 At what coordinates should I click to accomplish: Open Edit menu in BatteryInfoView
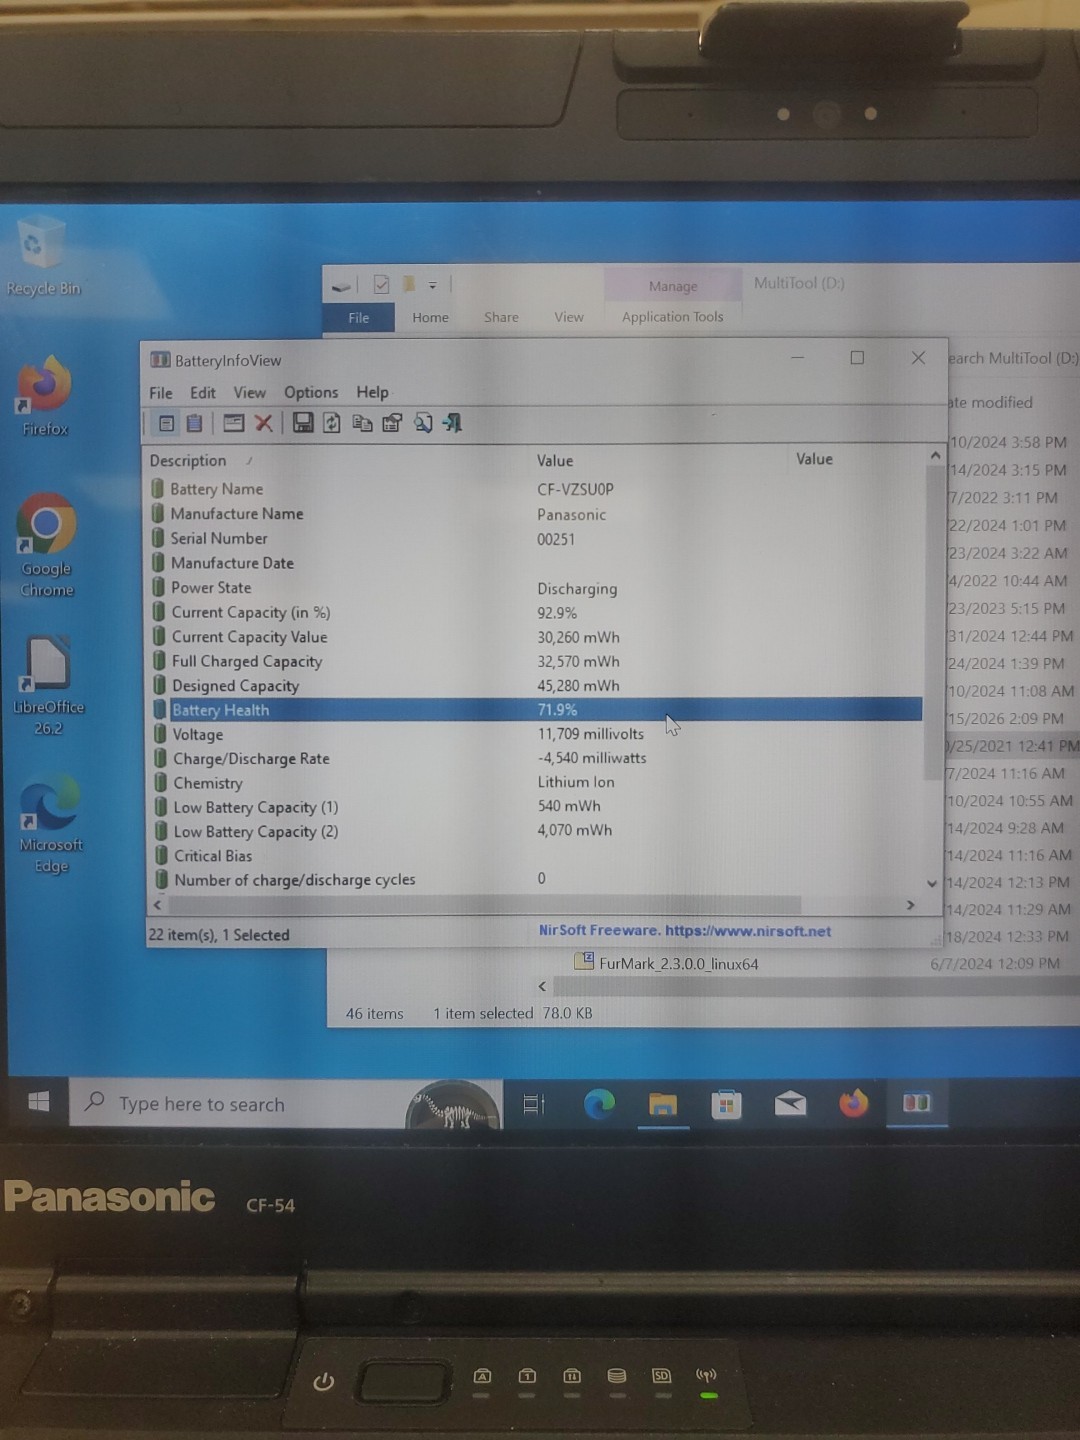203,393
